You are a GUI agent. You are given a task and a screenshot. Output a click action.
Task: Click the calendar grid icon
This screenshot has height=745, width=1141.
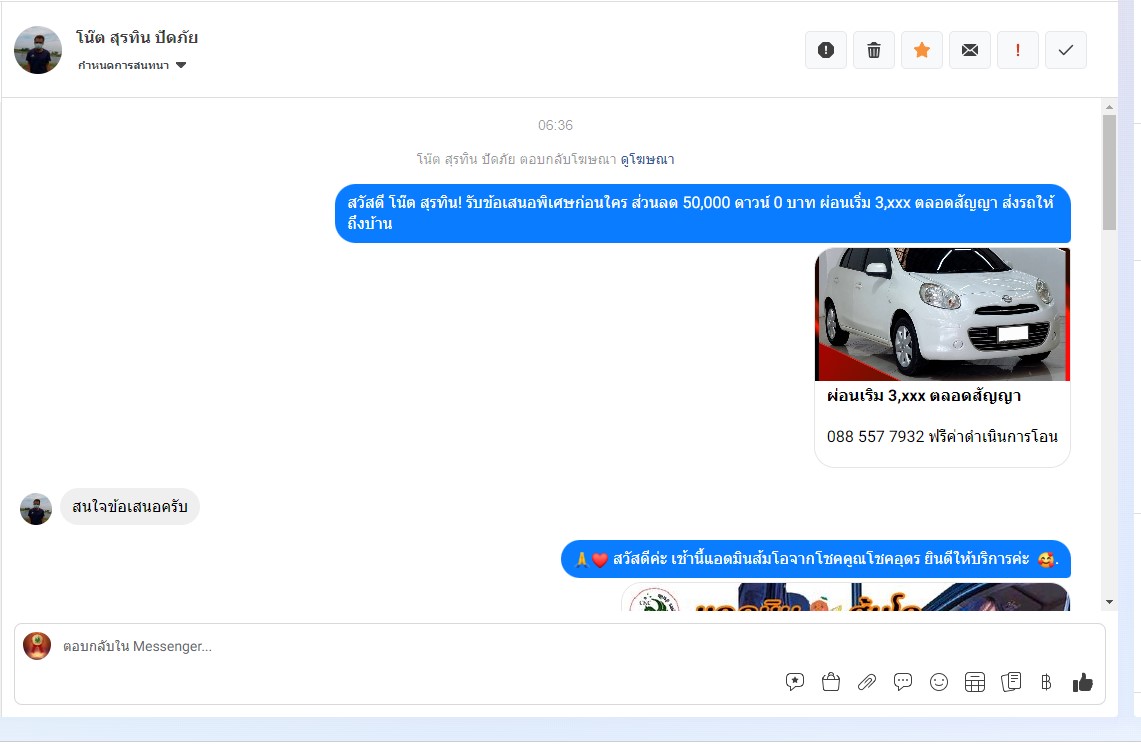point(975,682)
